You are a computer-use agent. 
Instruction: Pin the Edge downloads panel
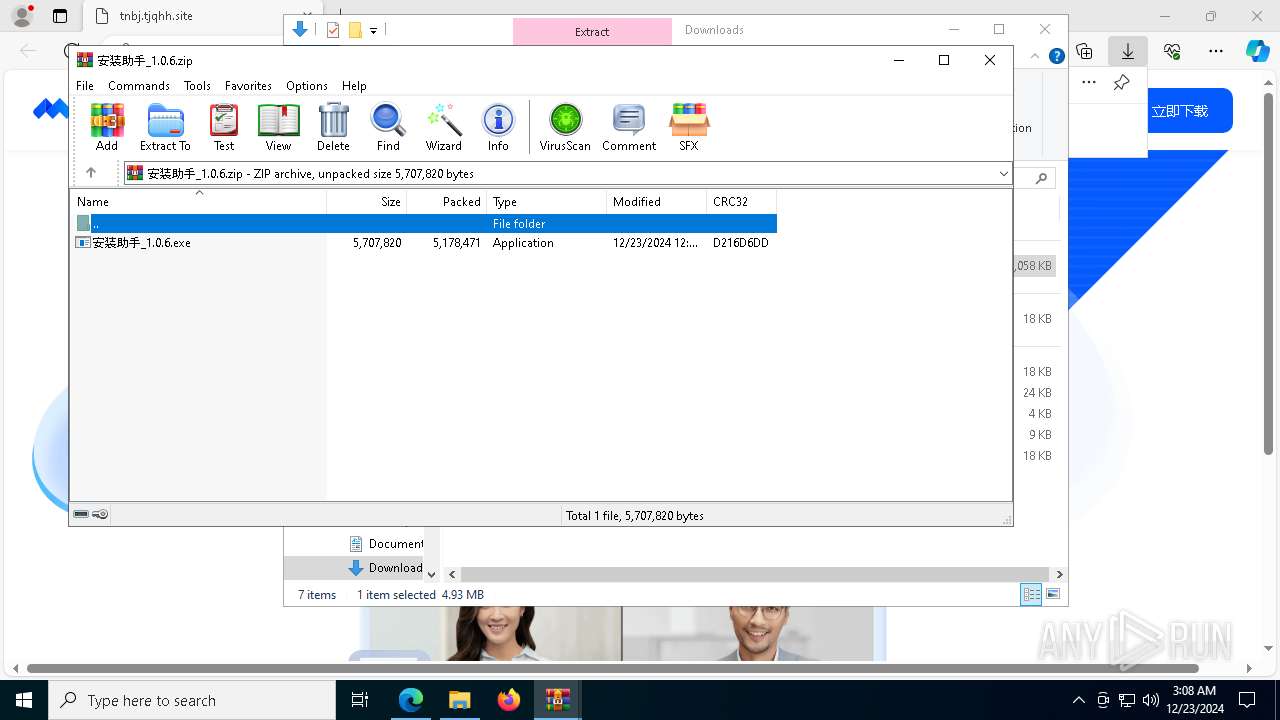[x=1122, y=82]
